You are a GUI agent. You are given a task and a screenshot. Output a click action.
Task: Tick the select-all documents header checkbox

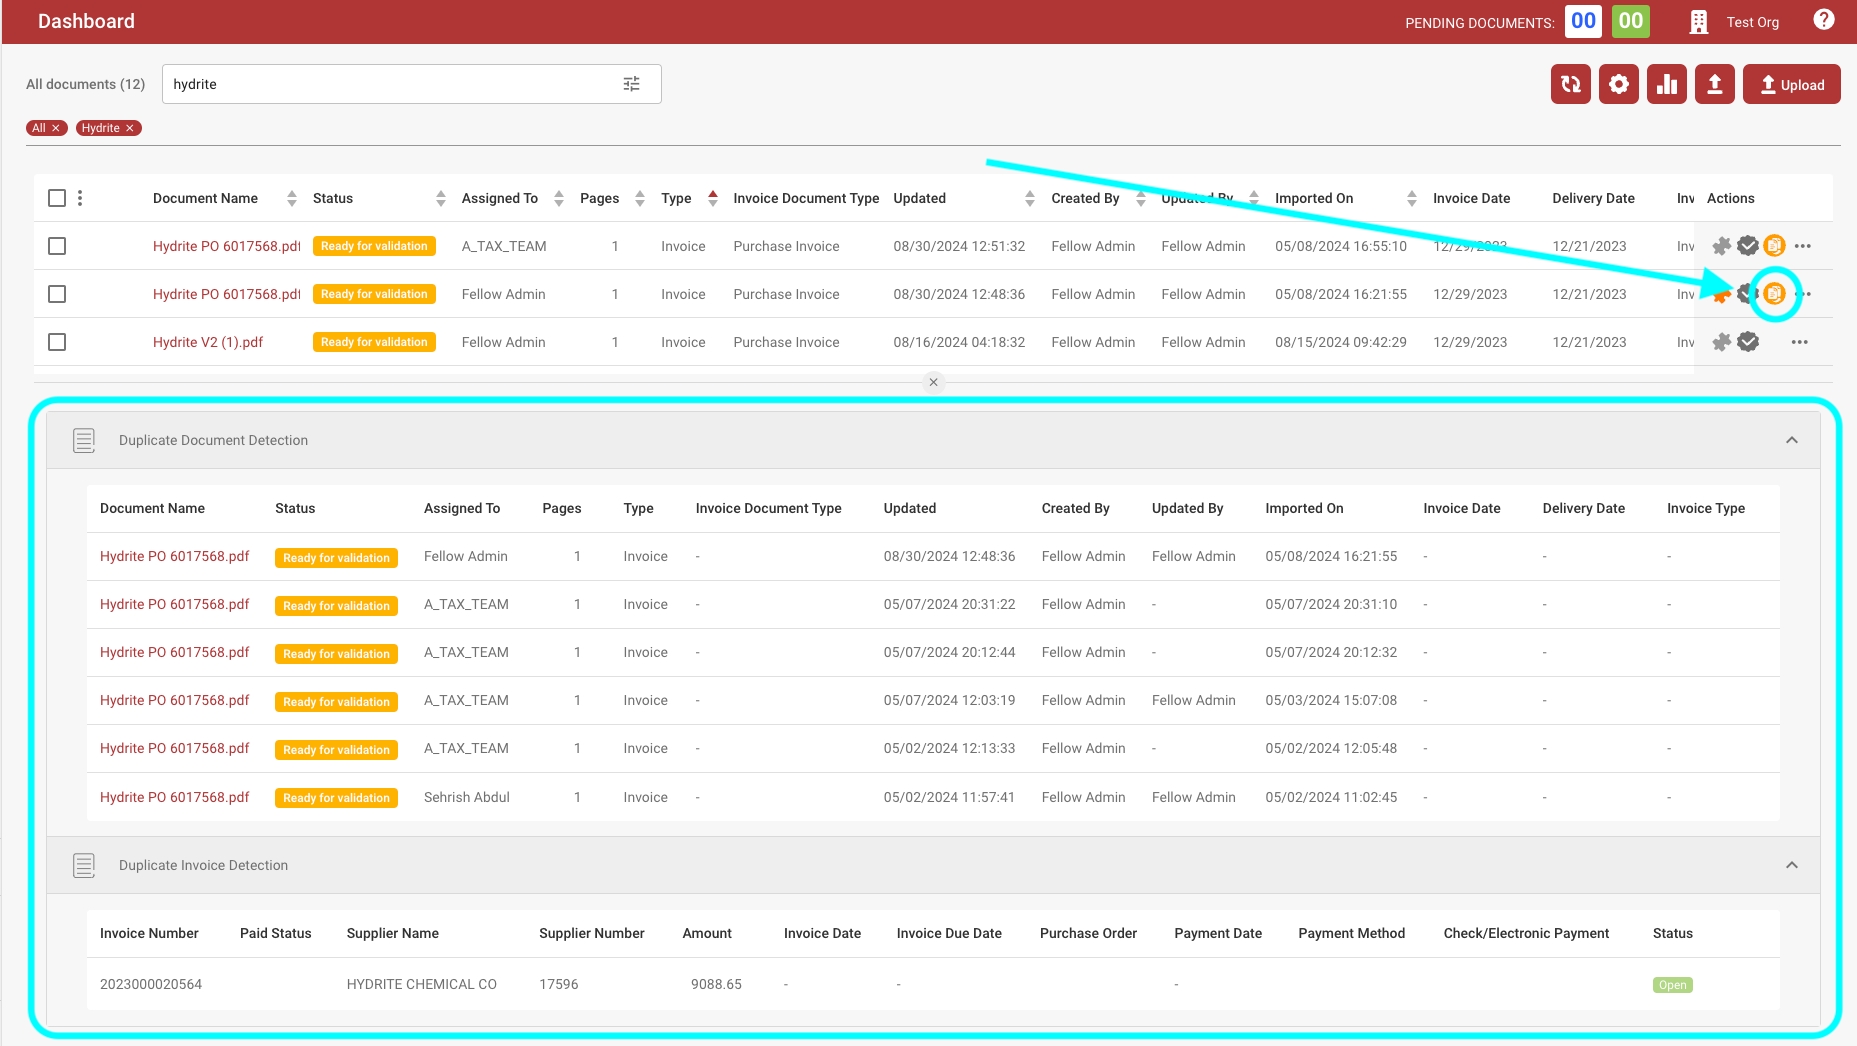tap(57, 198)
